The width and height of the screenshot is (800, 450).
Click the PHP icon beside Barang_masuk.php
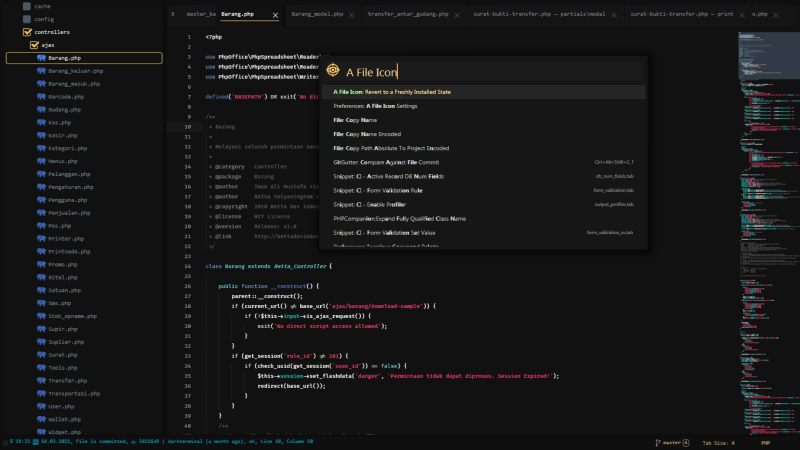tap(41, 84)
